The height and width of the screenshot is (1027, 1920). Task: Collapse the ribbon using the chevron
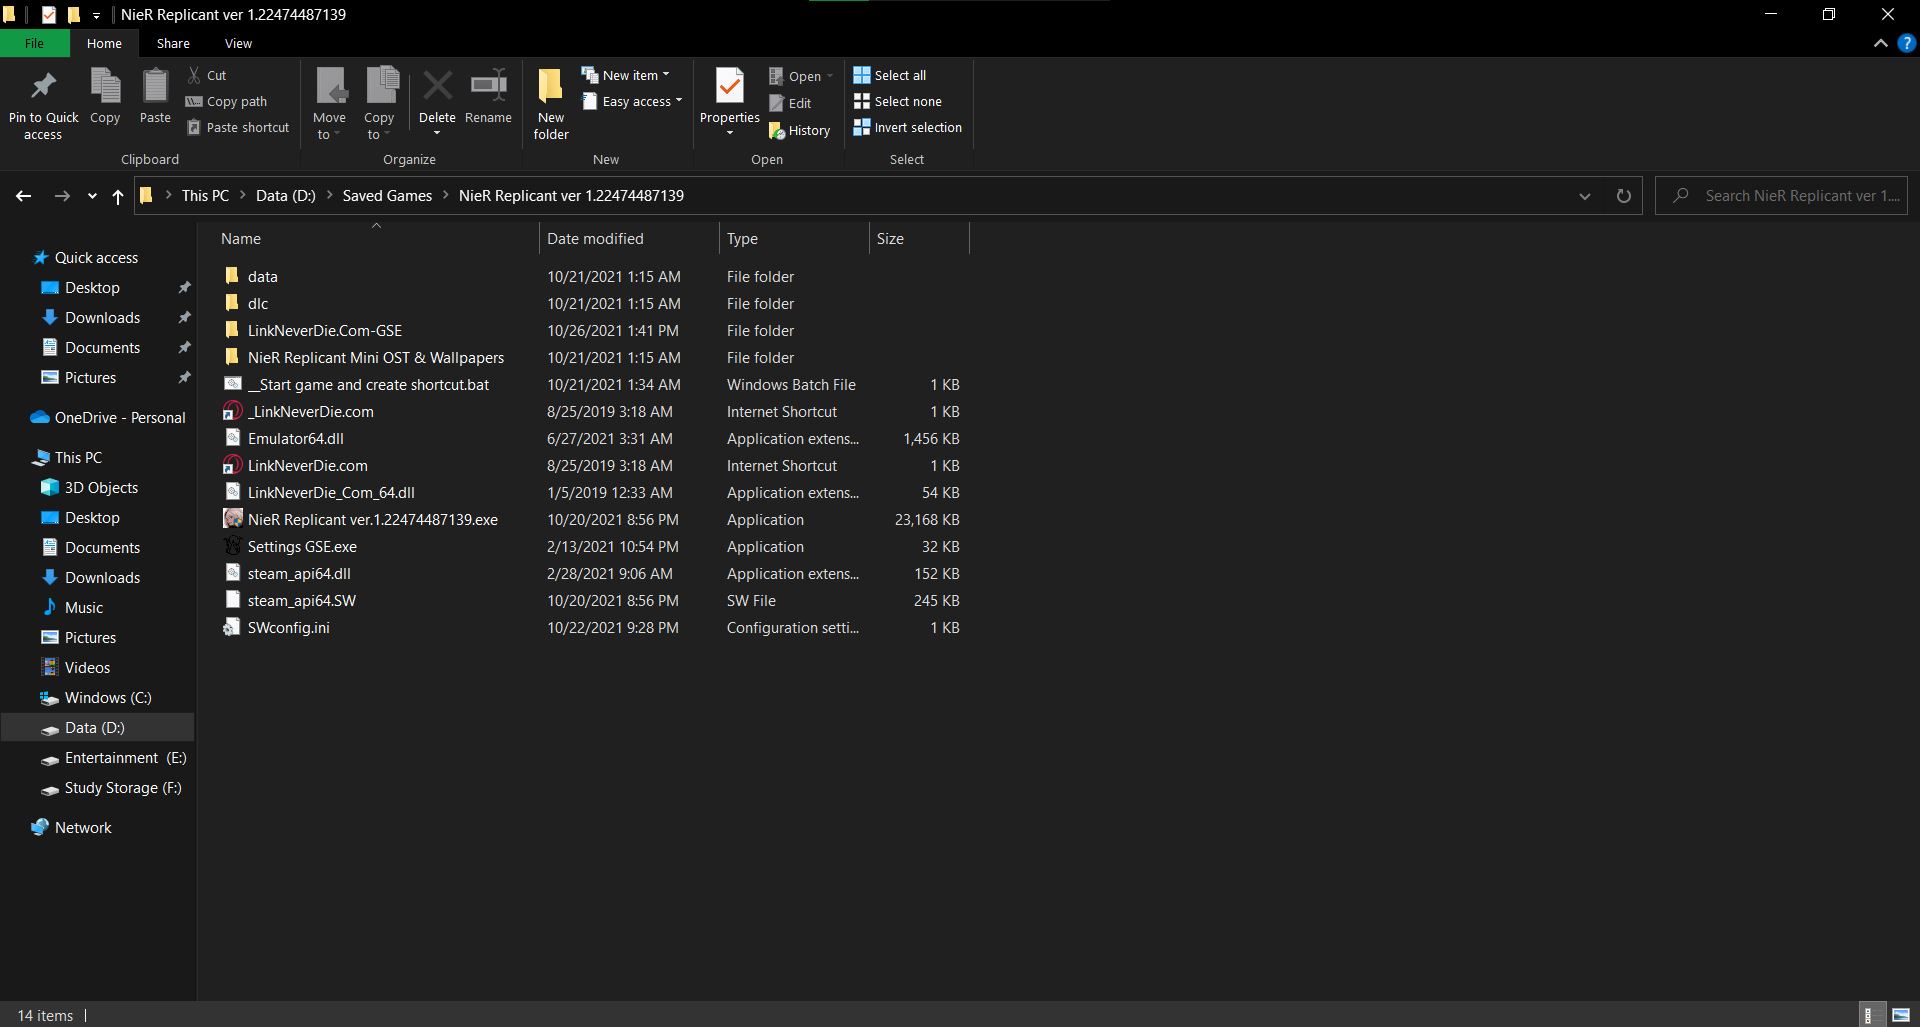click(x=1880, y=43)
